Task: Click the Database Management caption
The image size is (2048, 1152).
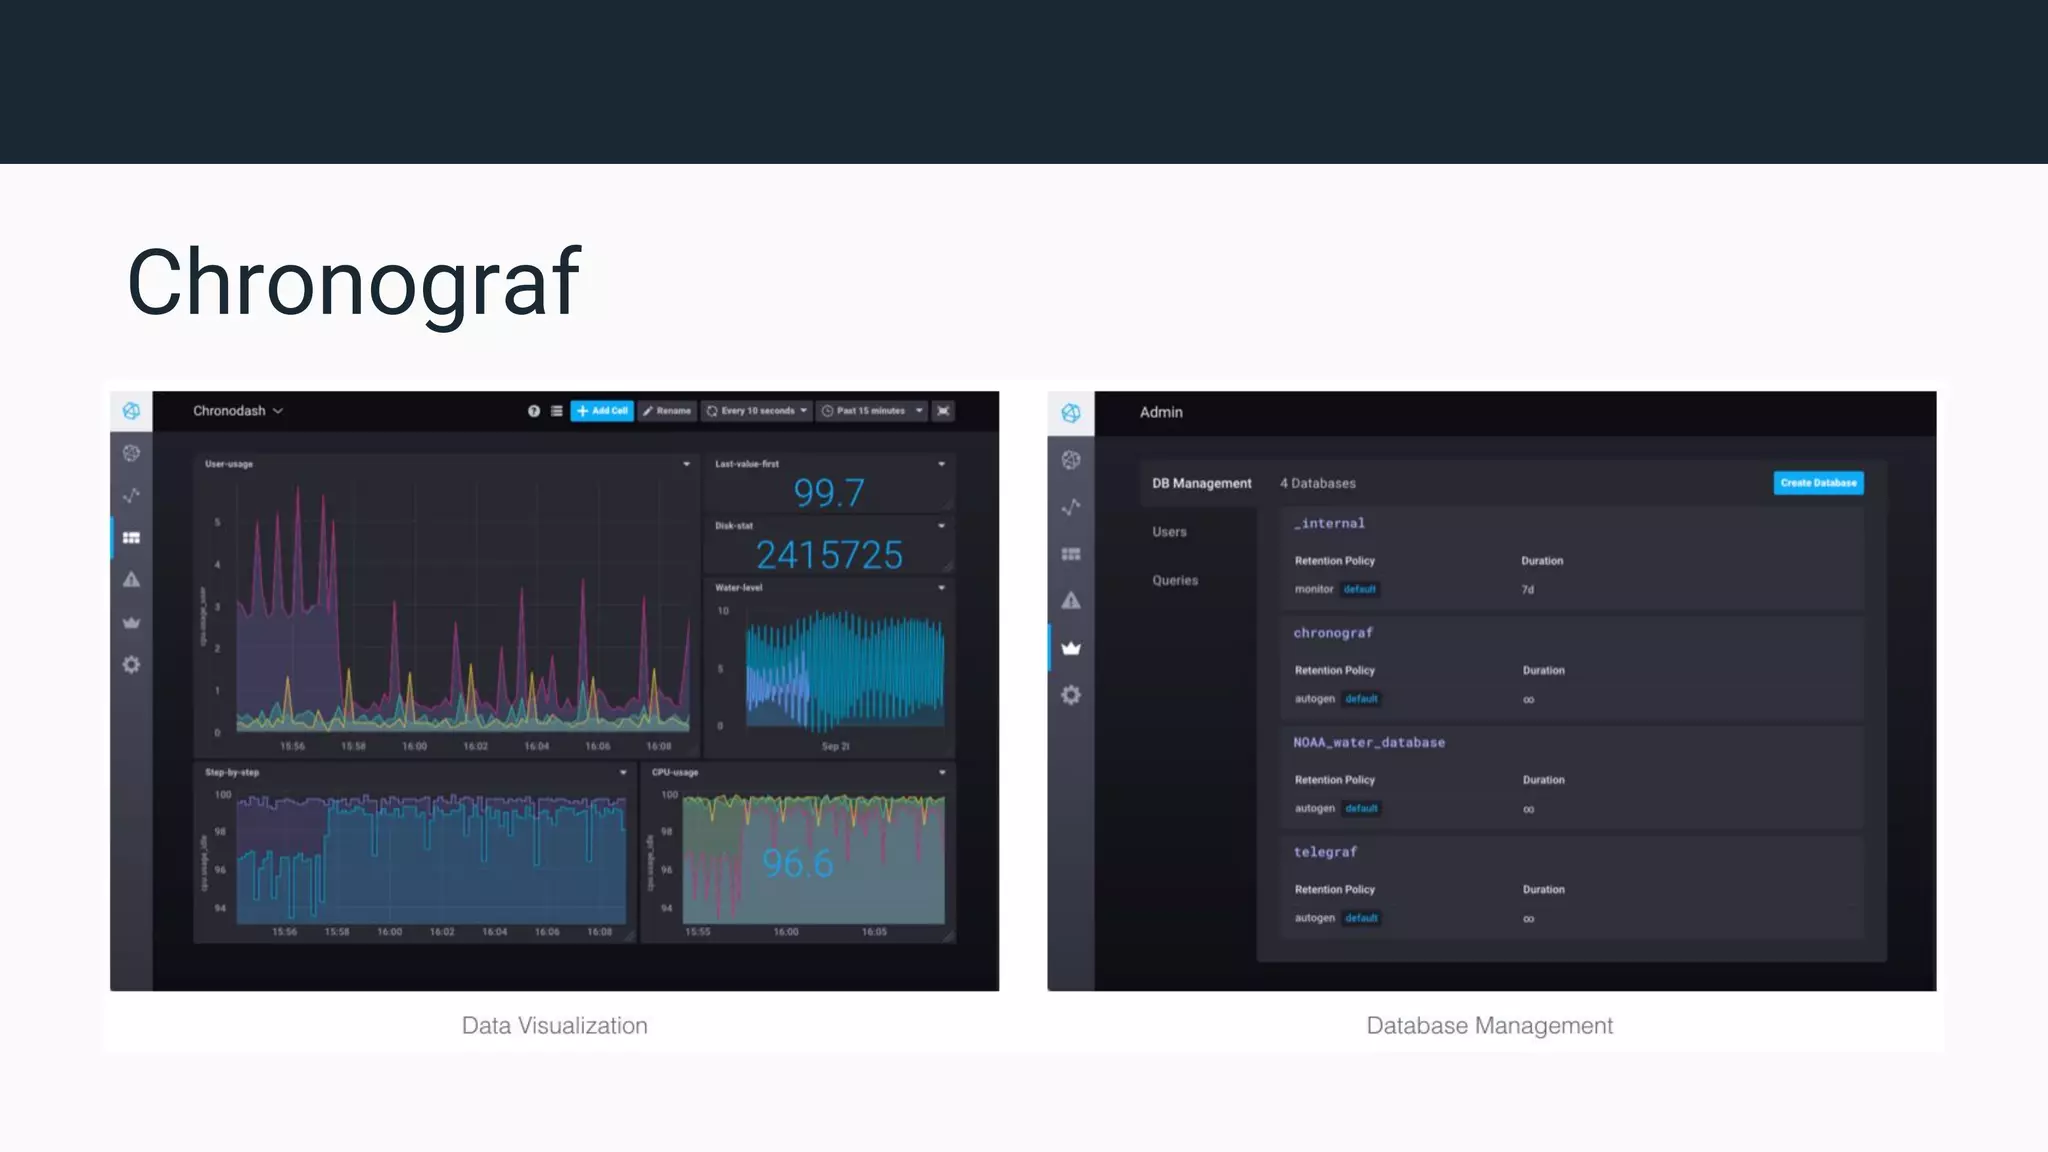Action: (1489, 1025)
